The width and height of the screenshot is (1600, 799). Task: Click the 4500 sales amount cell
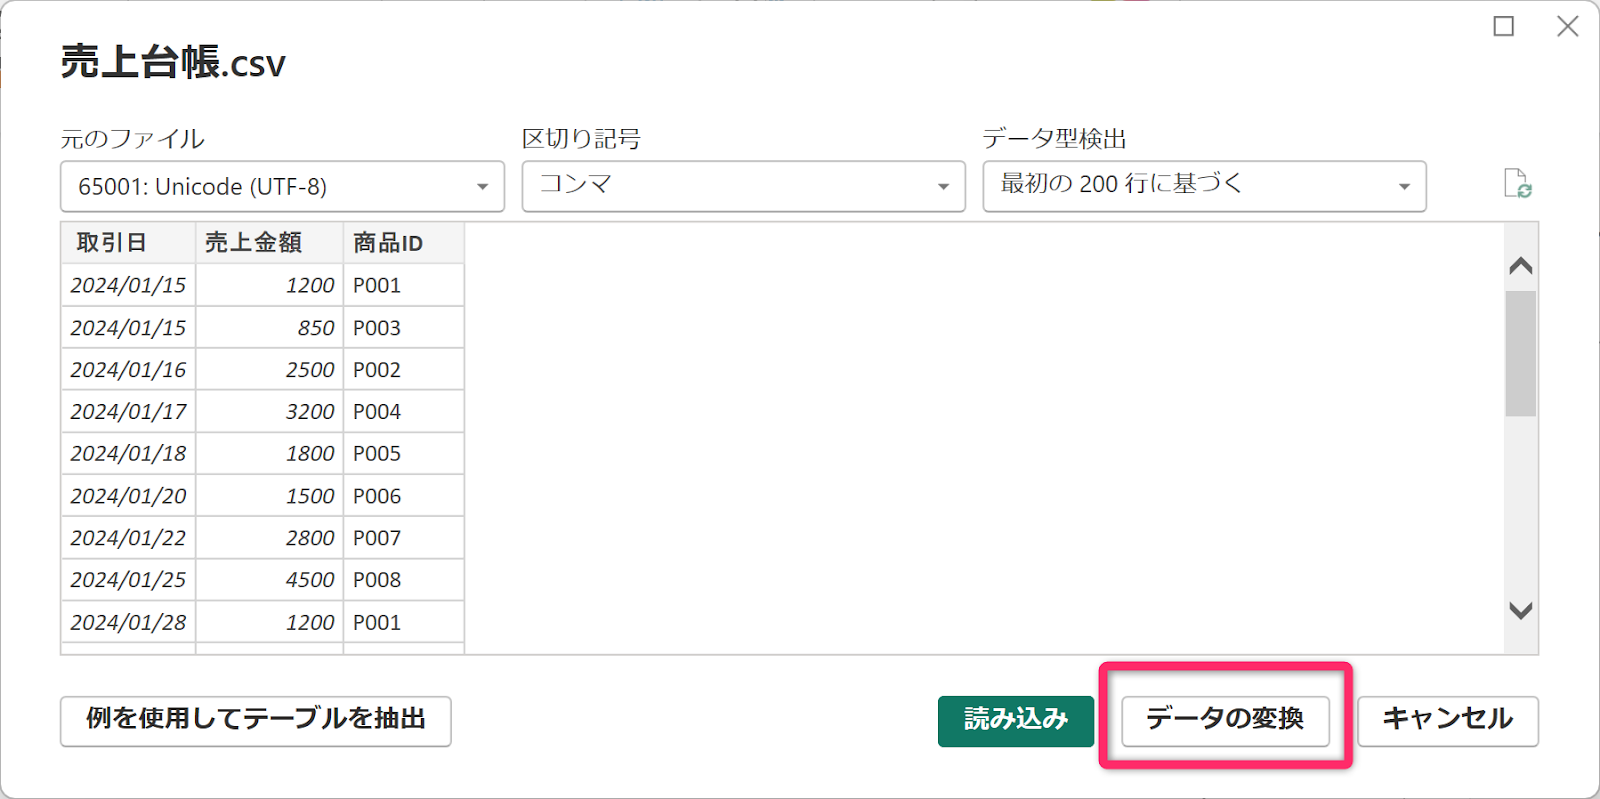269,580
